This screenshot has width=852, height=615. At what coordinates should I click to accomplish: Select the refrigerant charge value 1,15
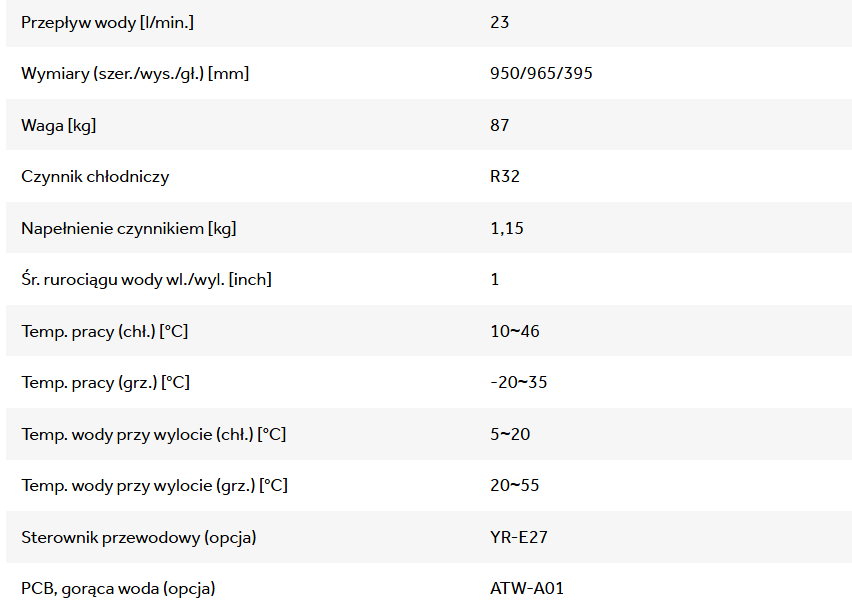tap(507, 228)
